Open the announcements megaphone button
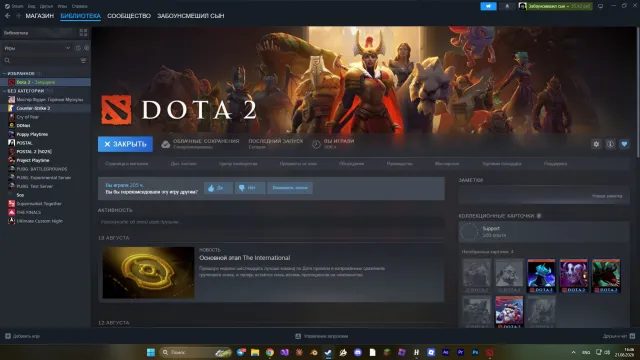Image resolution: width=640 pixels, height=360 pixels. [x=488, y=6]
